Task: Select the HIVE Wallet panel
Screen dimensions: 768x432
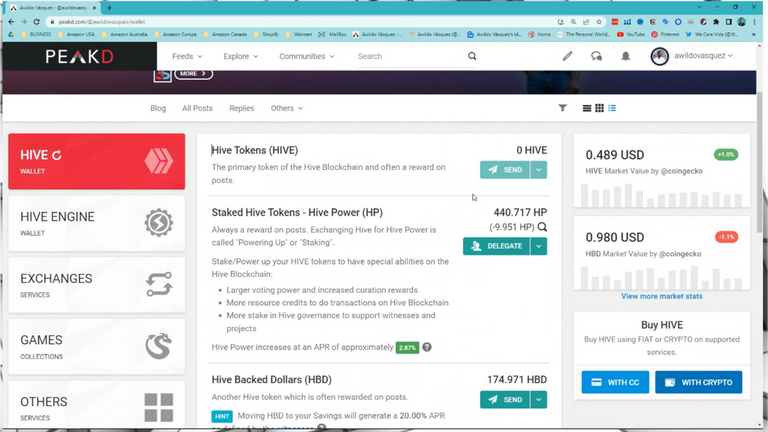Action: (96, 161)
